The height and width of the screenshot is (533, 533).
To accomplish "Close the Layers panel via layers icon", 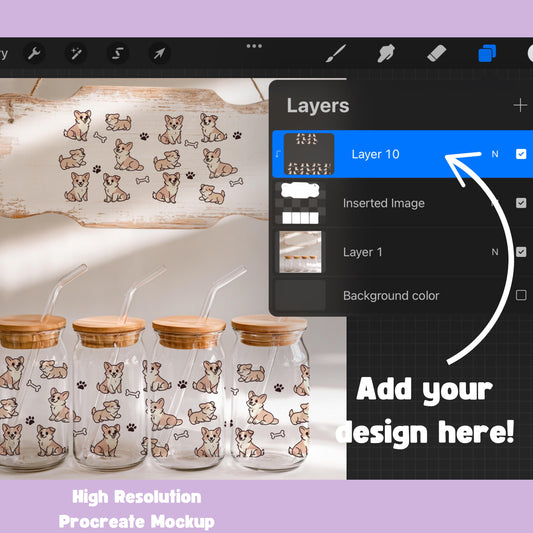I will tap(487, 53).
